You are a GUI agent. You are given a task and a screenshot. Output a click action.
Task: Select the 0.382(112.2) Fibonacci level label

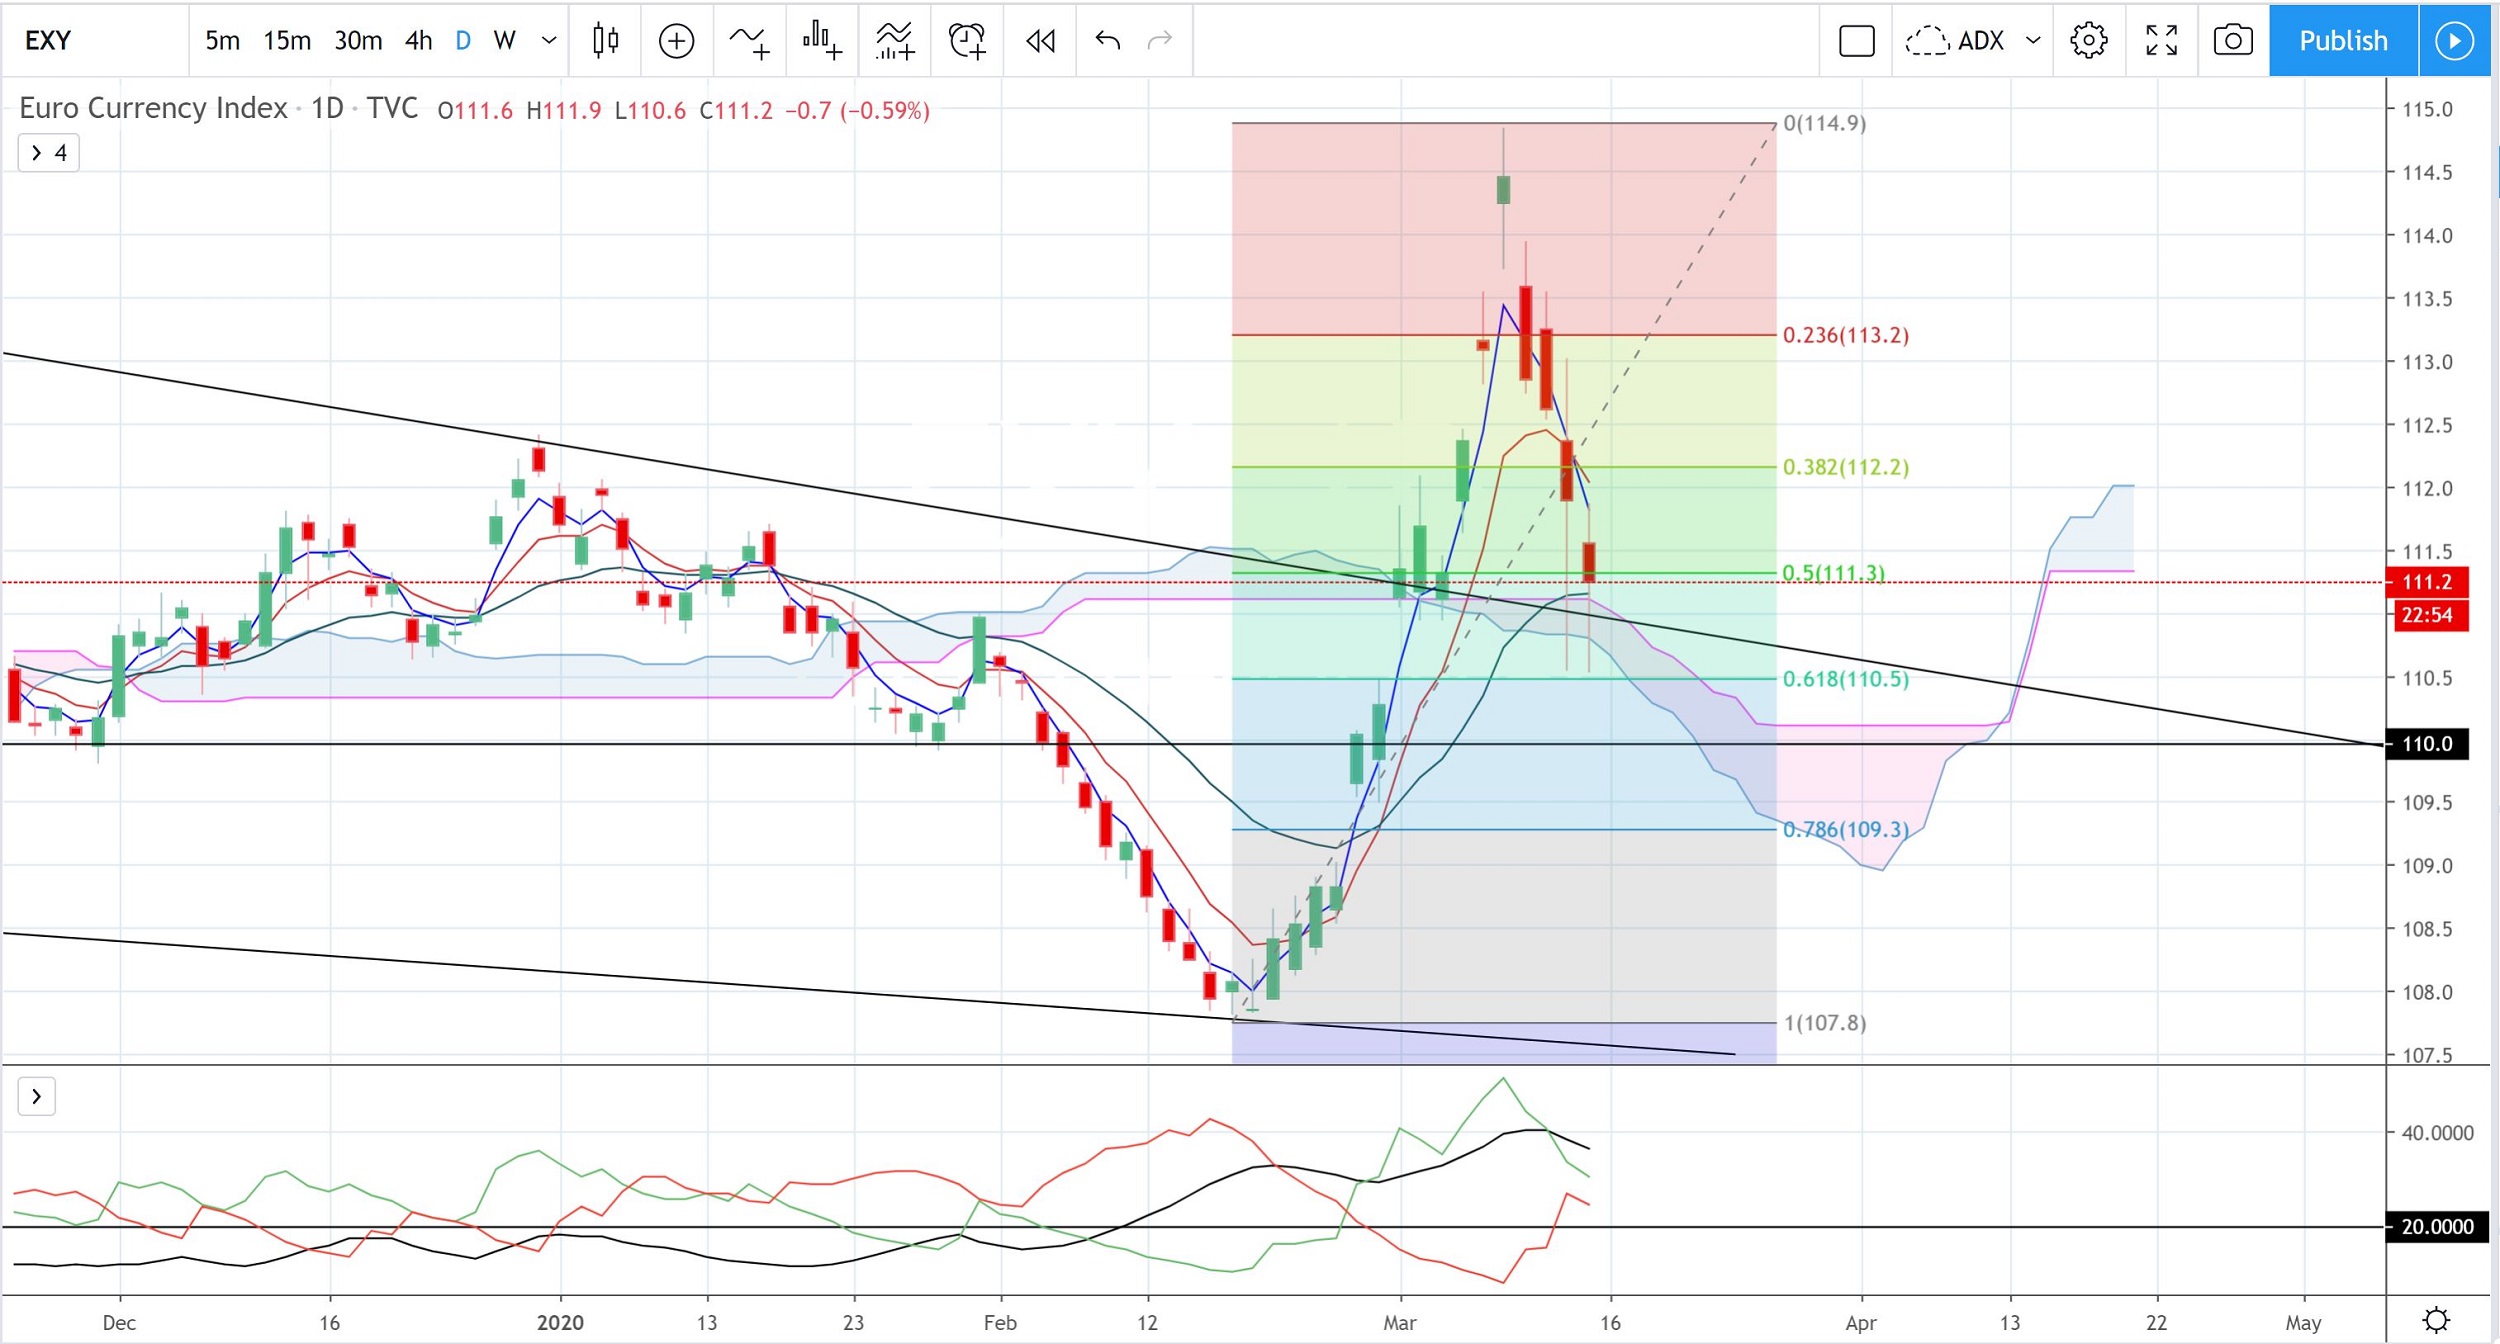pos(1846,467)
